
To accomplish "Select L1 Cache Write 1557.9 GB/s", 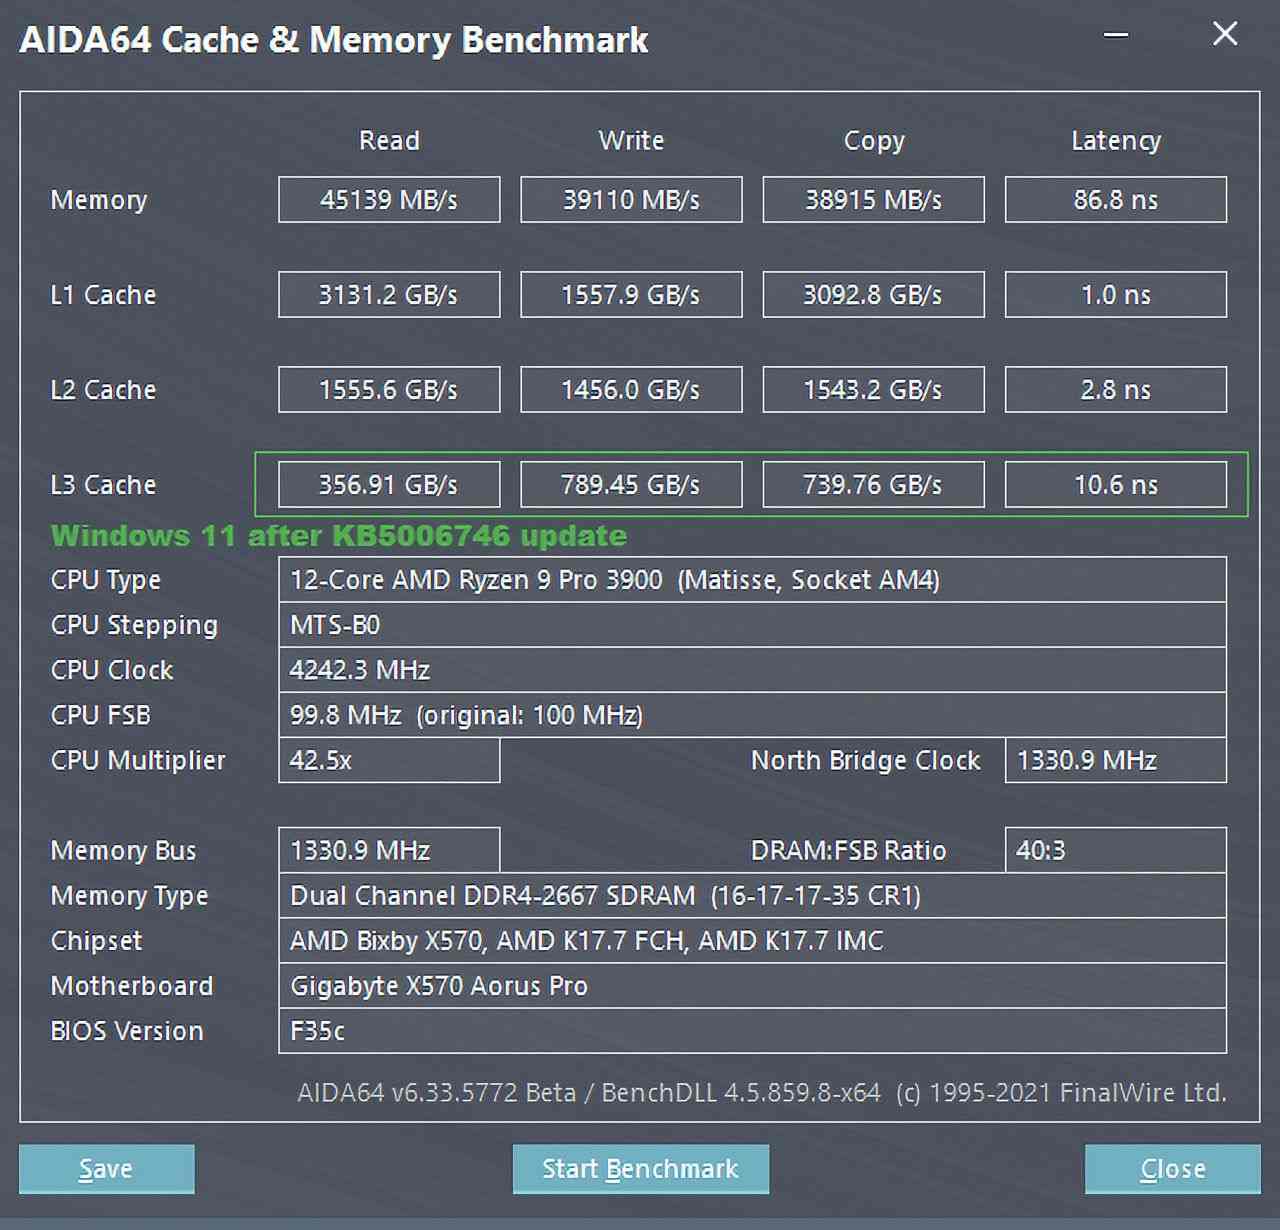I will [631, 295].
